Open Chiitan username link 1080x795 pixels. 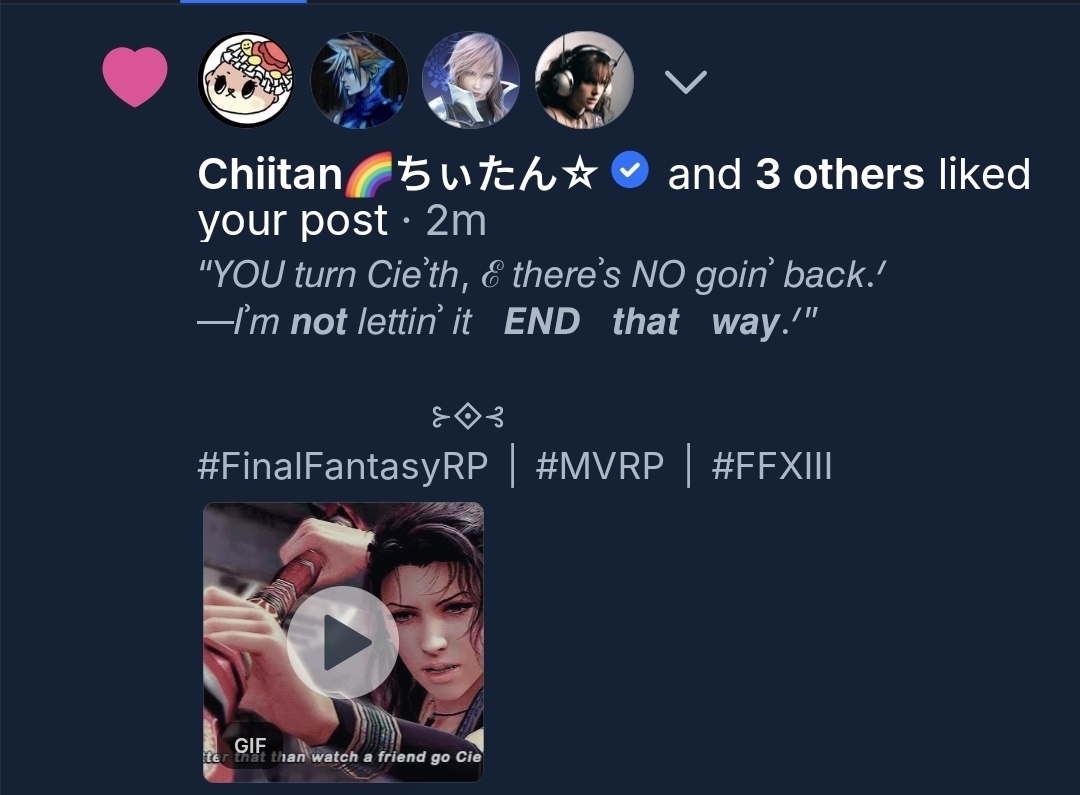397,173
